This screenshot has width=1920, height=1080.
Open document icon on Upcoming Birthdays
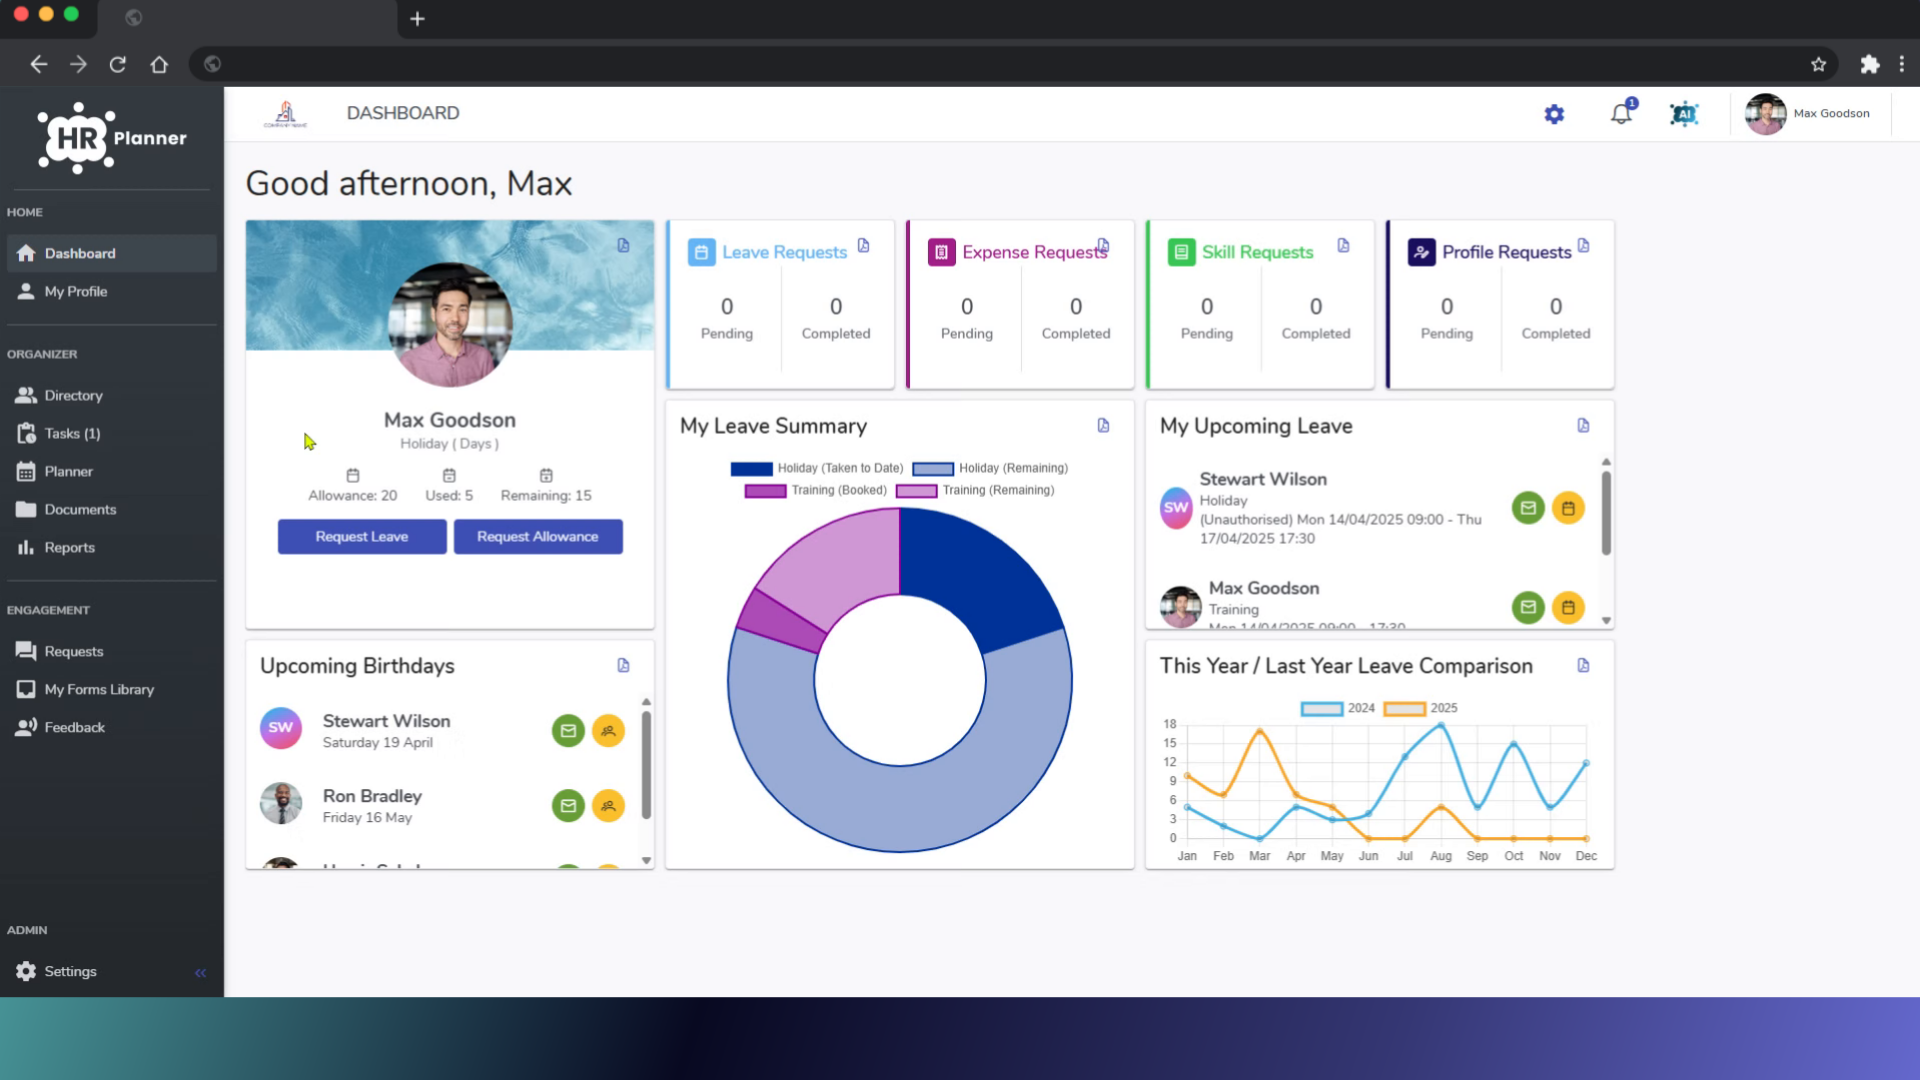click(x=624, y=665)
